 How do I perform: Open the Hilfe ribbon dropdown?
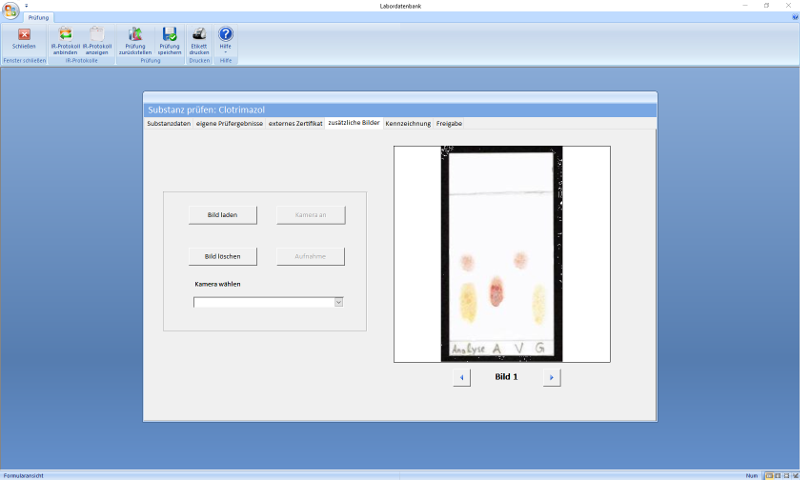[225, 40]
